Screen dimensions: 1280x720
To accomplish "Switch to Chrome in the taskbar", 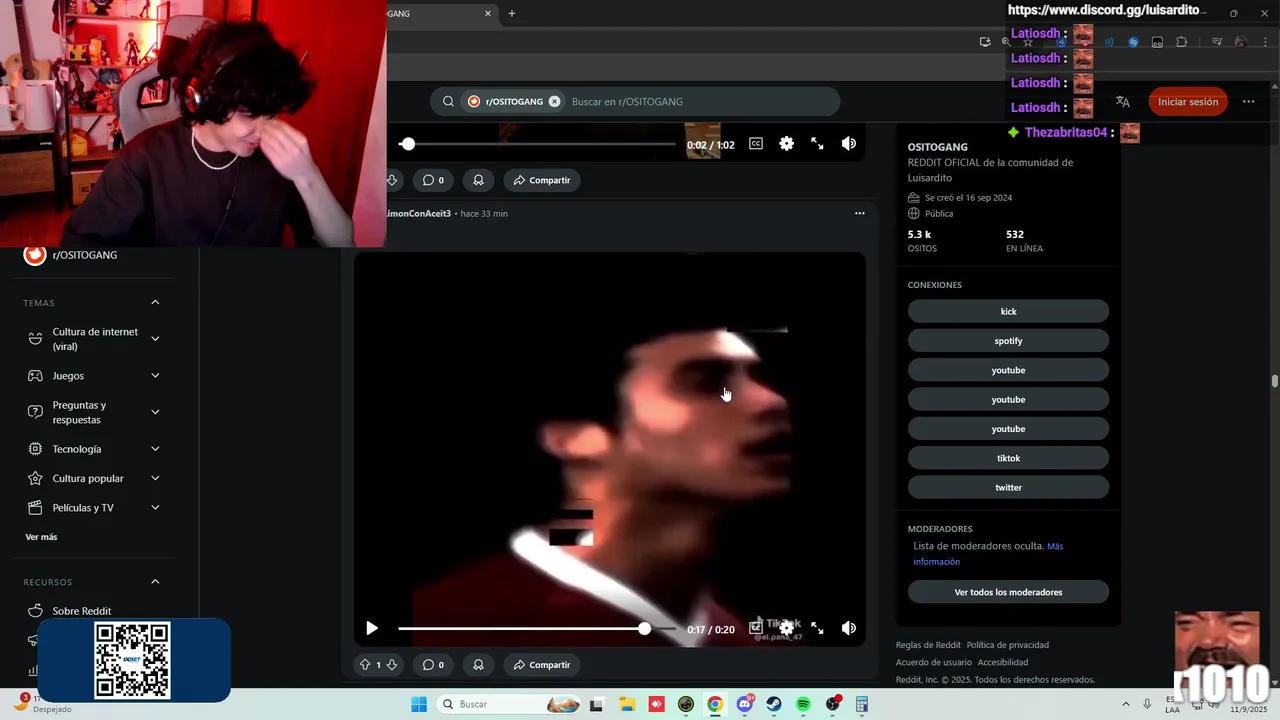I will pyautogui.click(x=715, y=704).
